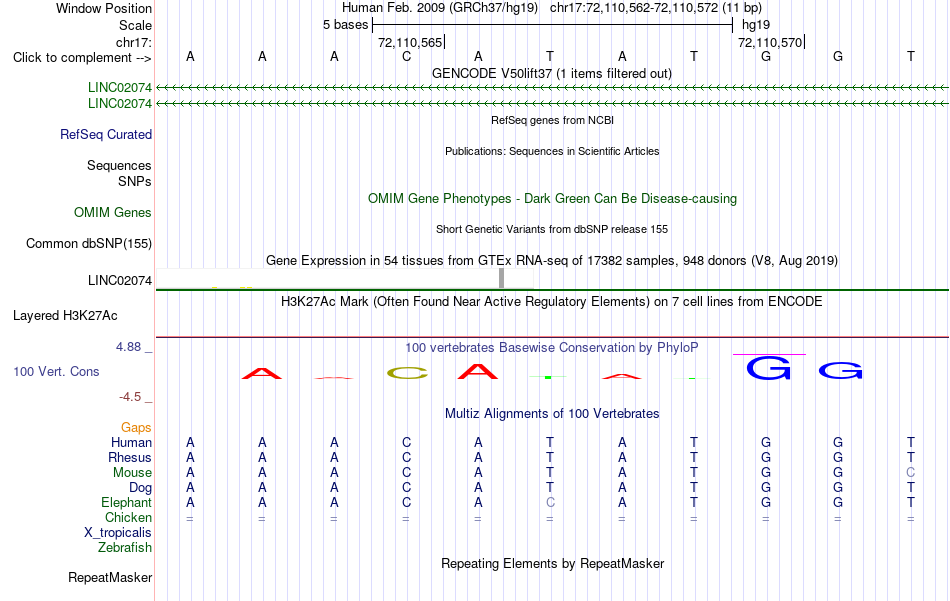The image size is (950, 601).
Task: Click the Mouse species row label
Action: point(132,473)
